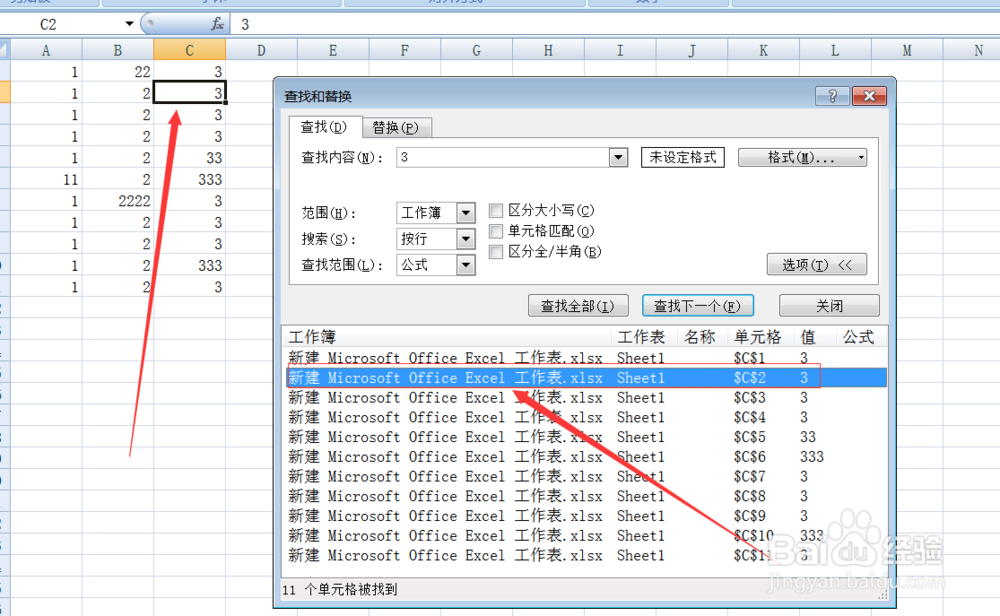Click the insert function fx icon
1000x616 pixels.
coord(217,24)
